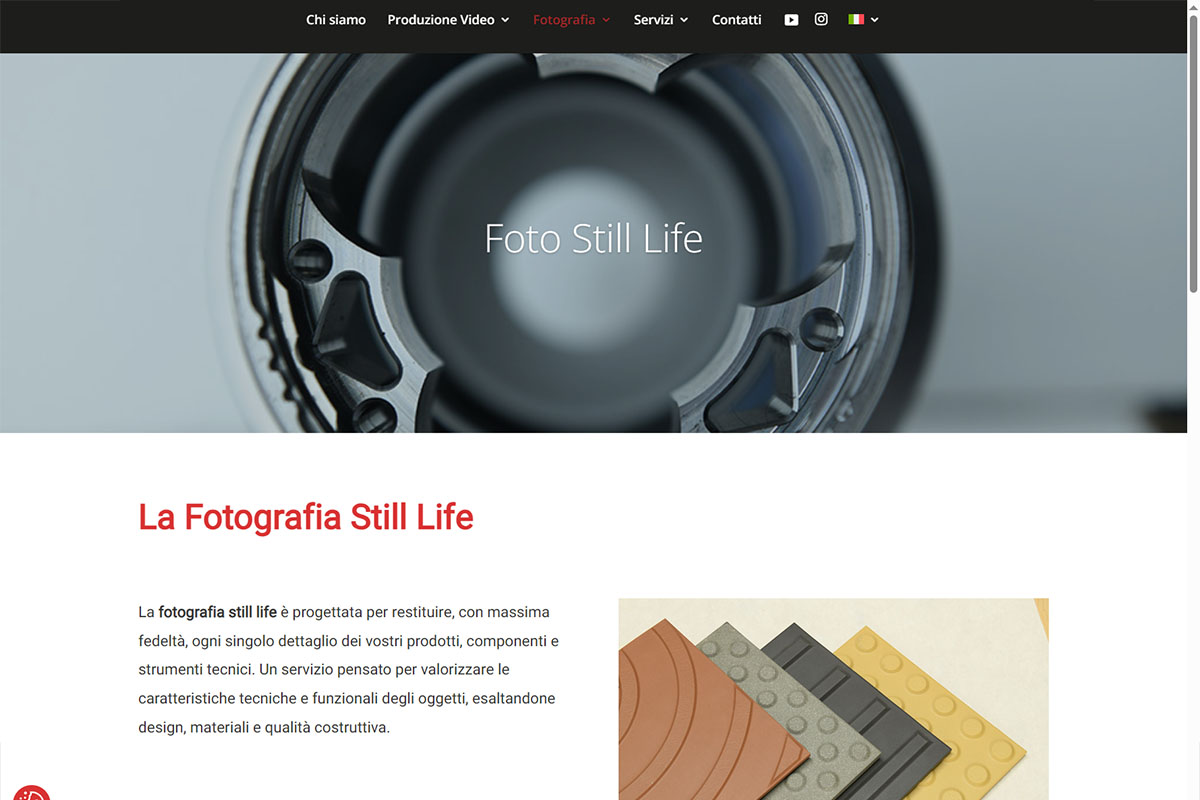Open the Contatti menu item

(x=737, y=19)
